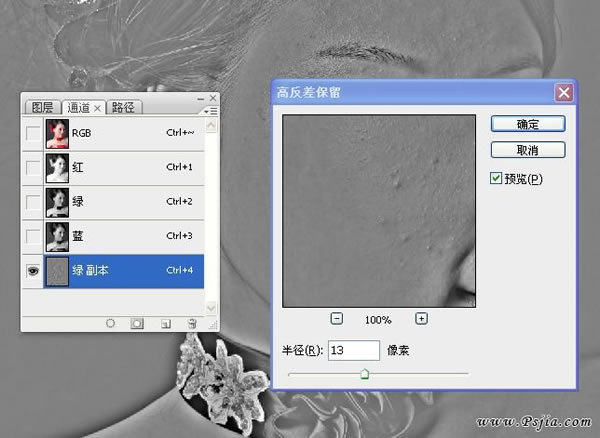Load channel as selection icon

click(110, 324)
